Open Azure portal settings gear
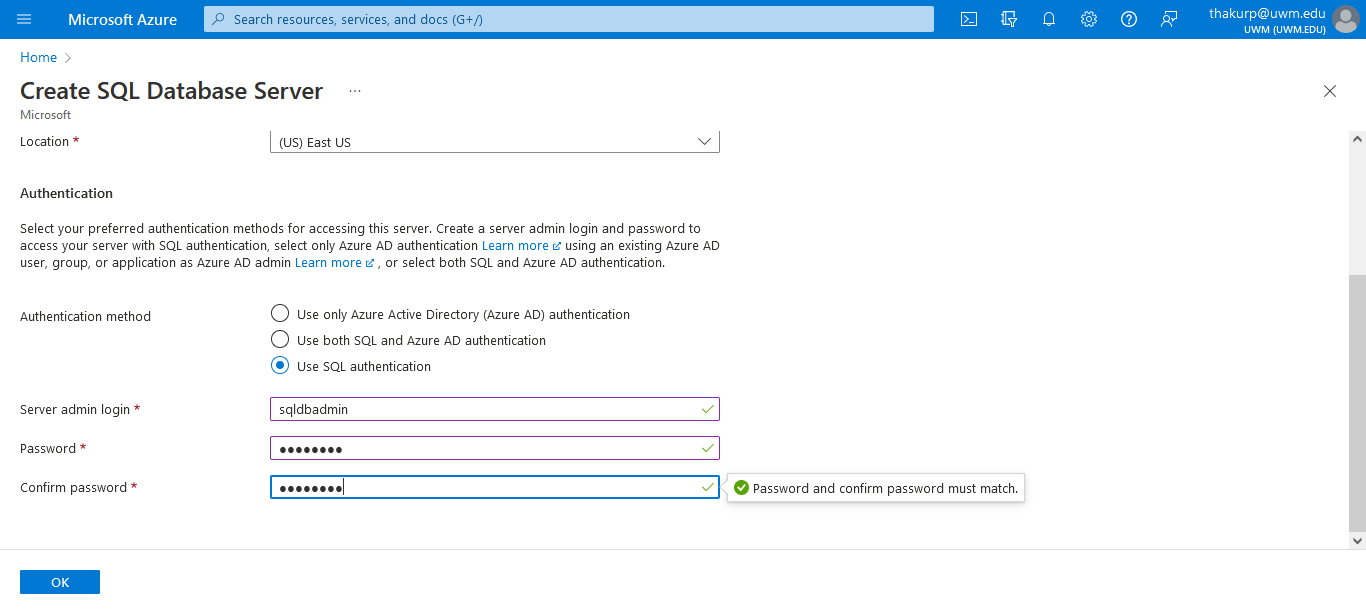 (x=1089, y=18)
